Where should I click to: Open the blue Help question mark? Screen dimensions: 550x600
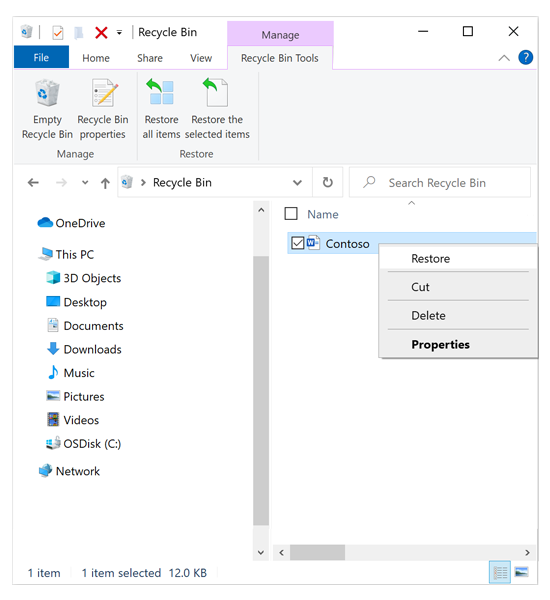click(x=526, y=58)
